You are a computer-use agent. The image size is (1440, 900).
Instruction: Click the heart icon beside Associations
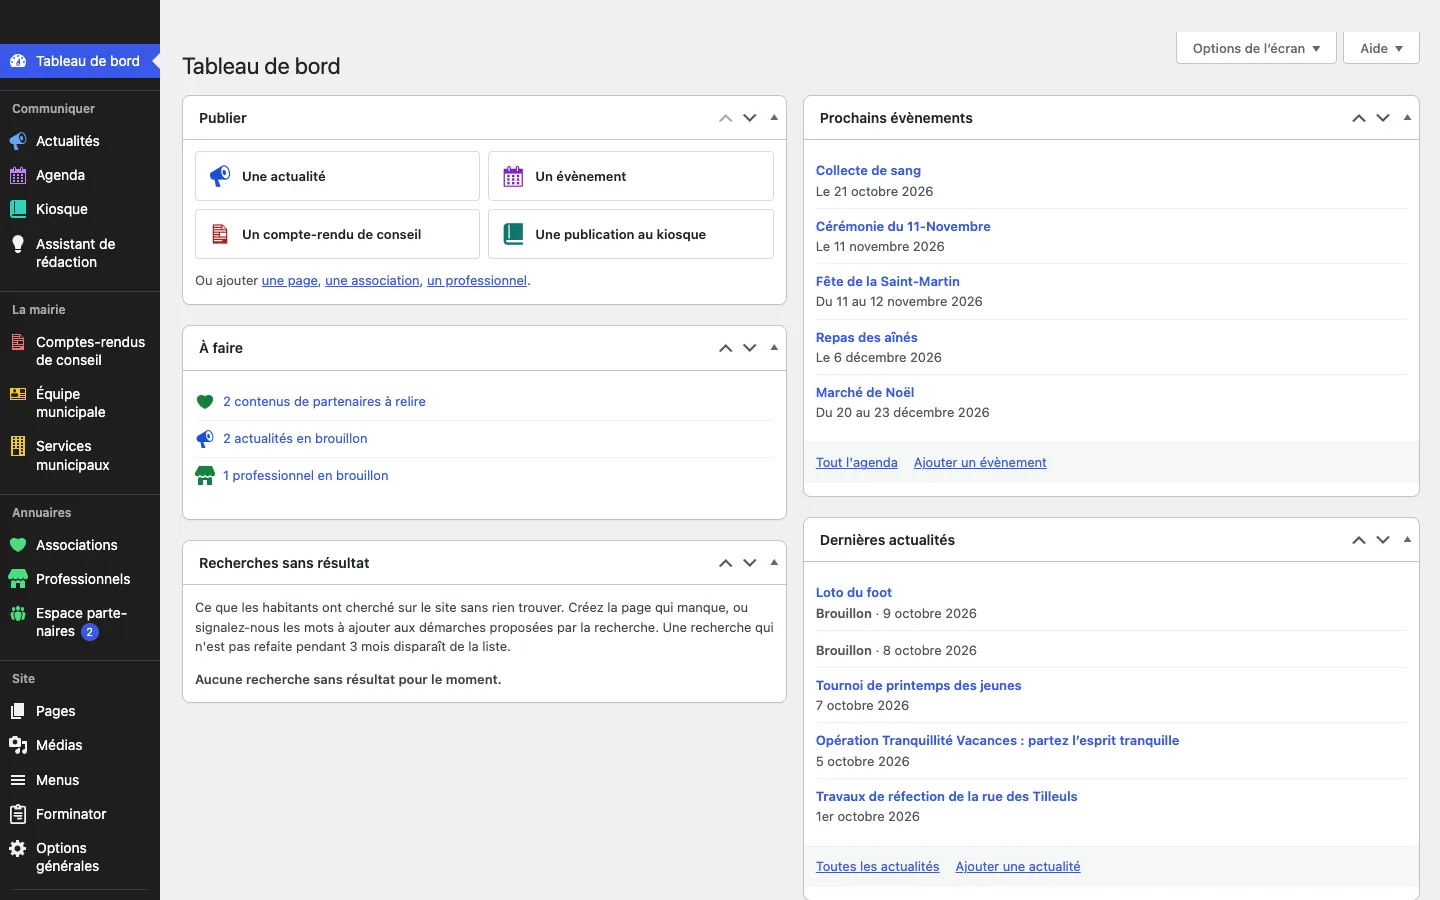coord(18,545)
